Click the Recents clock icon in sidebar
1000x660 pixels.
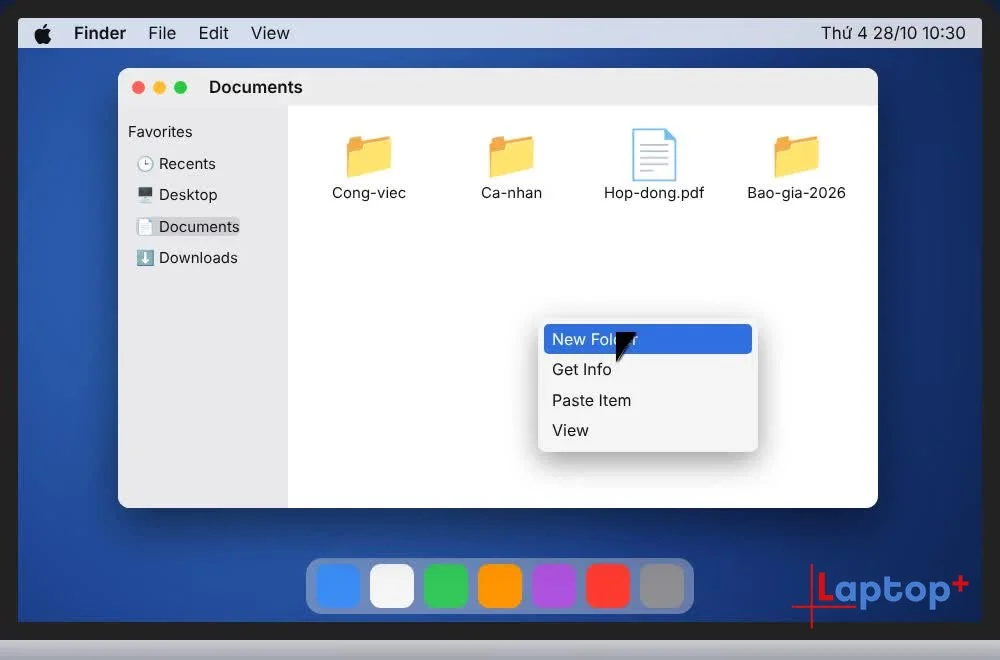pyautogui.click(x=145, y=164)
